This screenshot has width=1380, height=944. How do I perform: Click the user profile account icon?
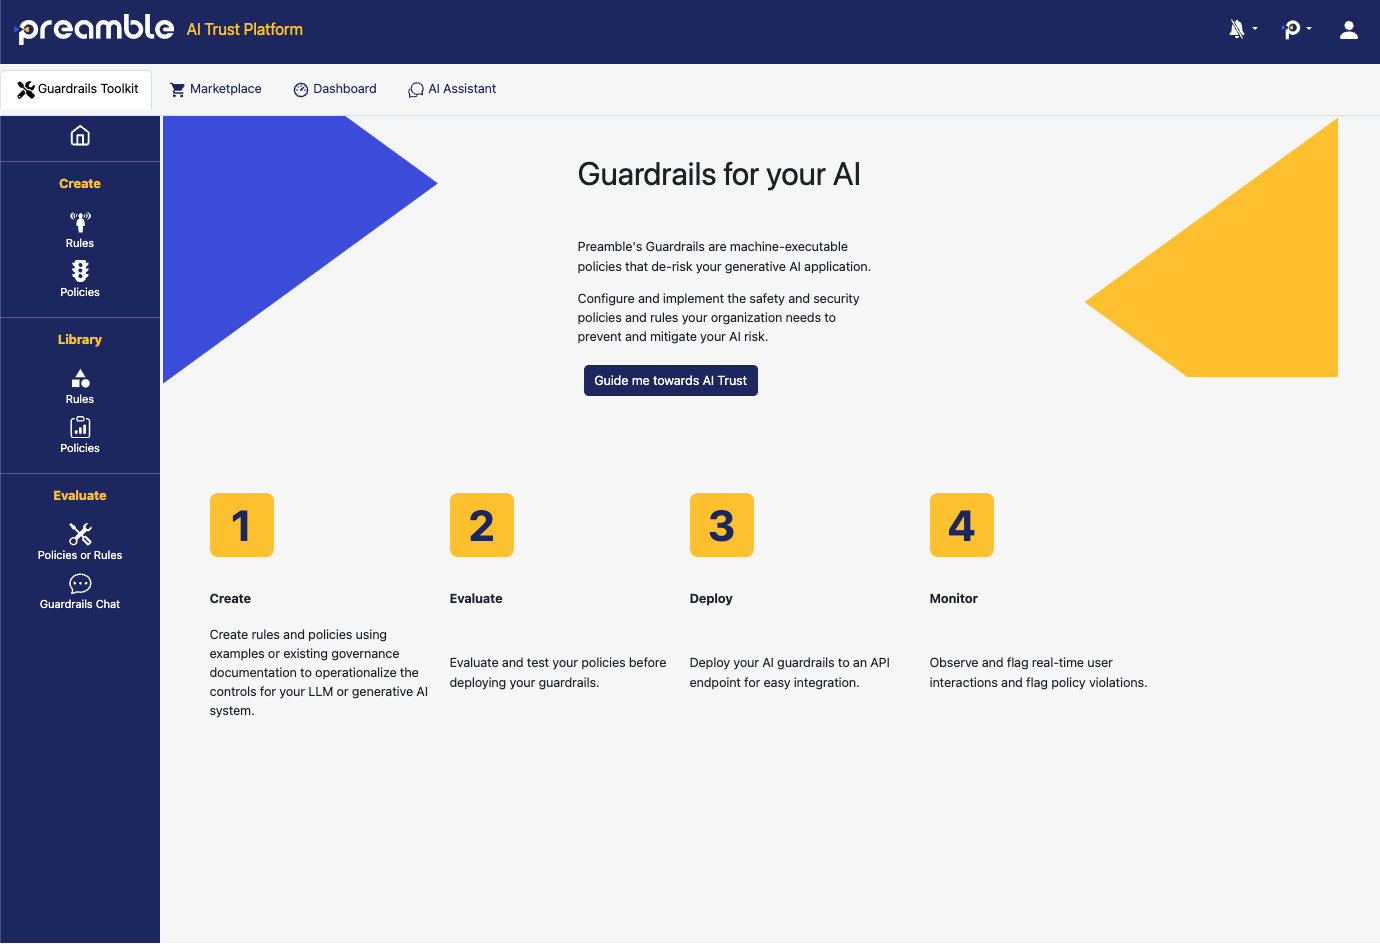pyautogui.click(x=1348, y=30)
